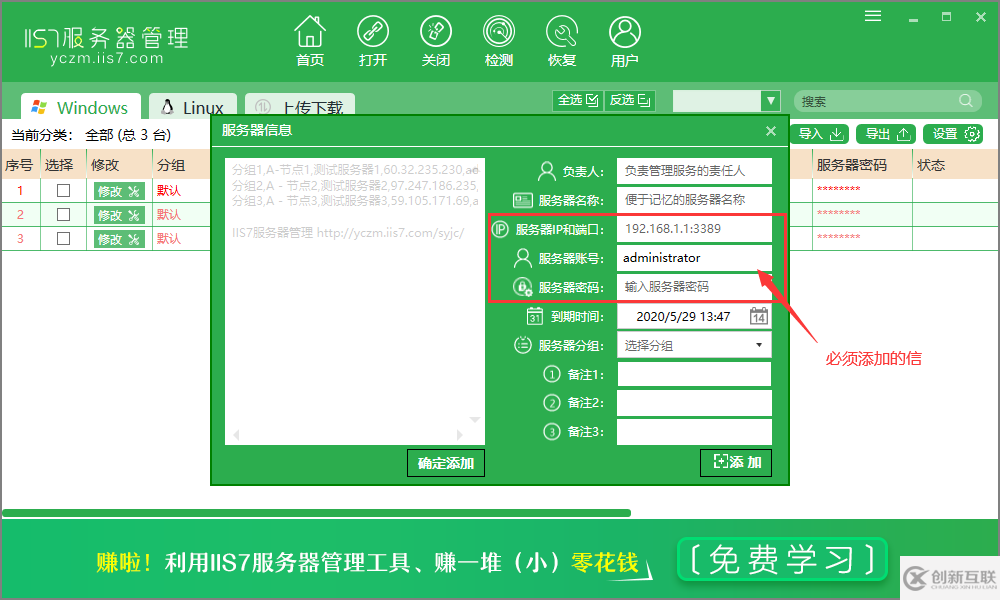This screenshot has width=1000, height=600.
Task: Click the 设置 settings gear button
Action: (955, 133)
